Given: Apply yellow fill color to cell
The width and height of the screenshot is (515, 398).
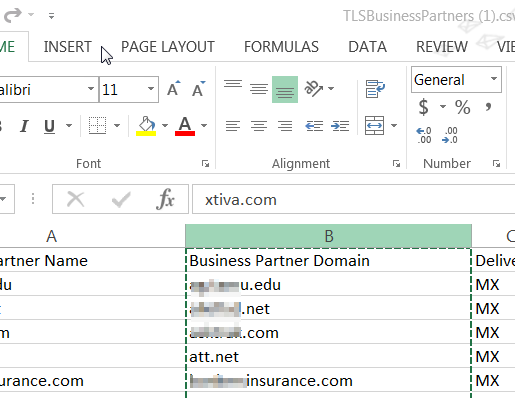Looking at the screenshot, I should tap(146, 126).
